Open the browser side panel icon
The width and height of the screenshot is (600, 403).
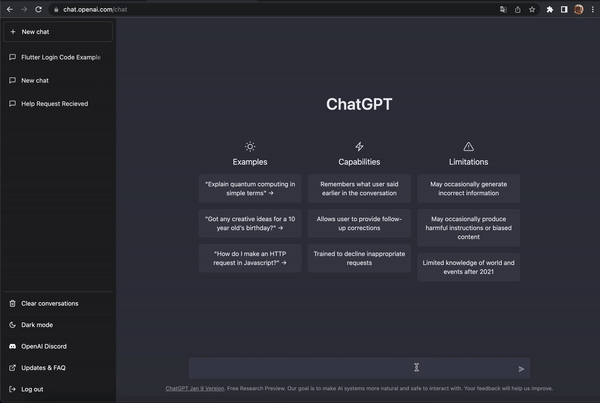(564, 10)
